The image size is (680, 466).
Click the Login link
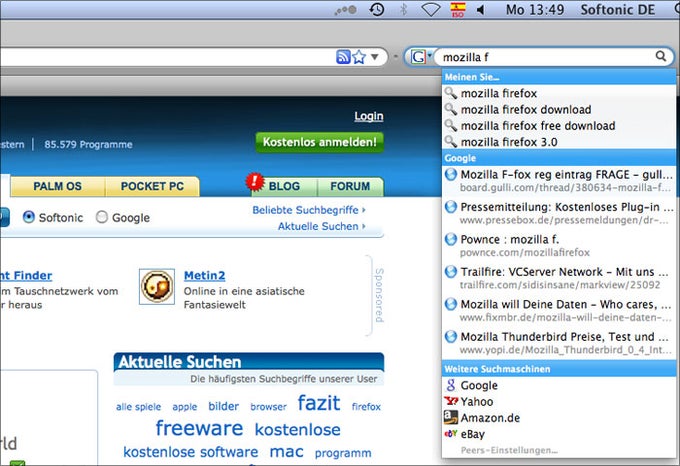coord(369,116)
